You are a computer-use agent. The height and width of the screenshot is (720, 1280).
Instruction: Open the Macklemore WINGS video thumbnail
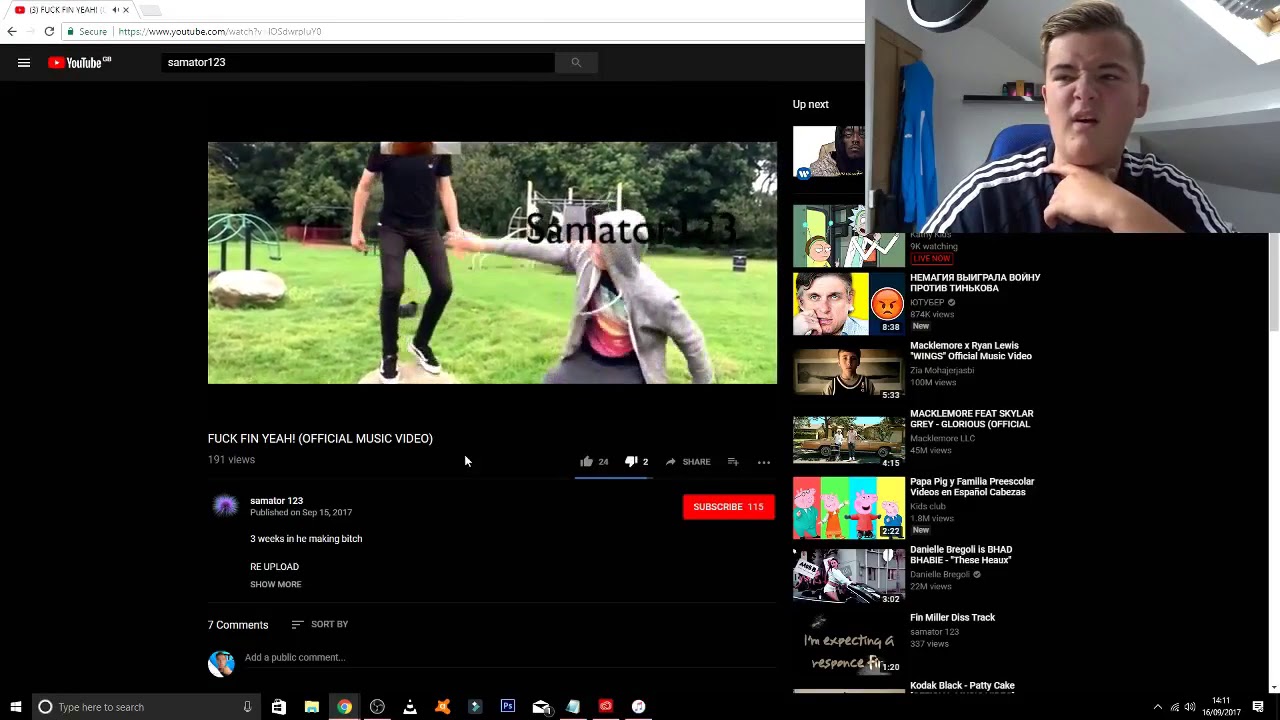[x=849, y=372]
